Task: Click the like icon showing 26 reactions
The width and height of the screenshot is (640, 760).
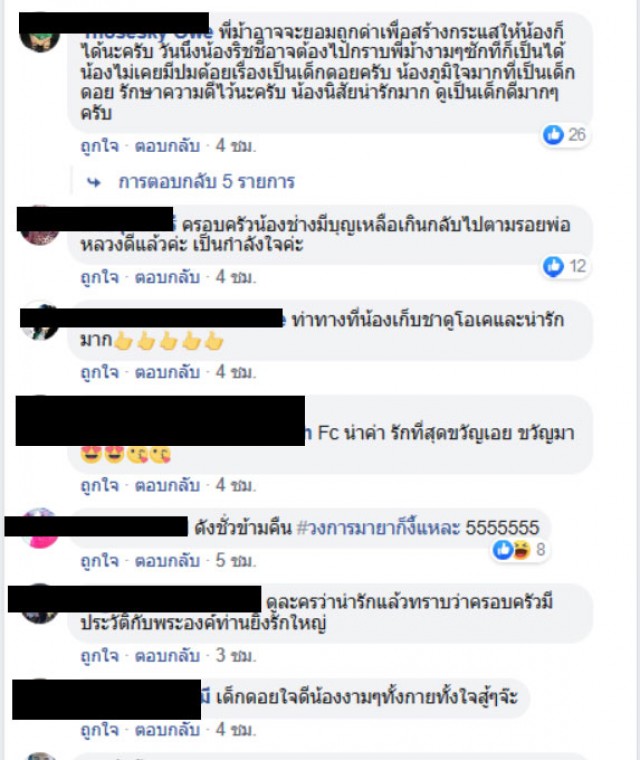Action: coord(553,134)
